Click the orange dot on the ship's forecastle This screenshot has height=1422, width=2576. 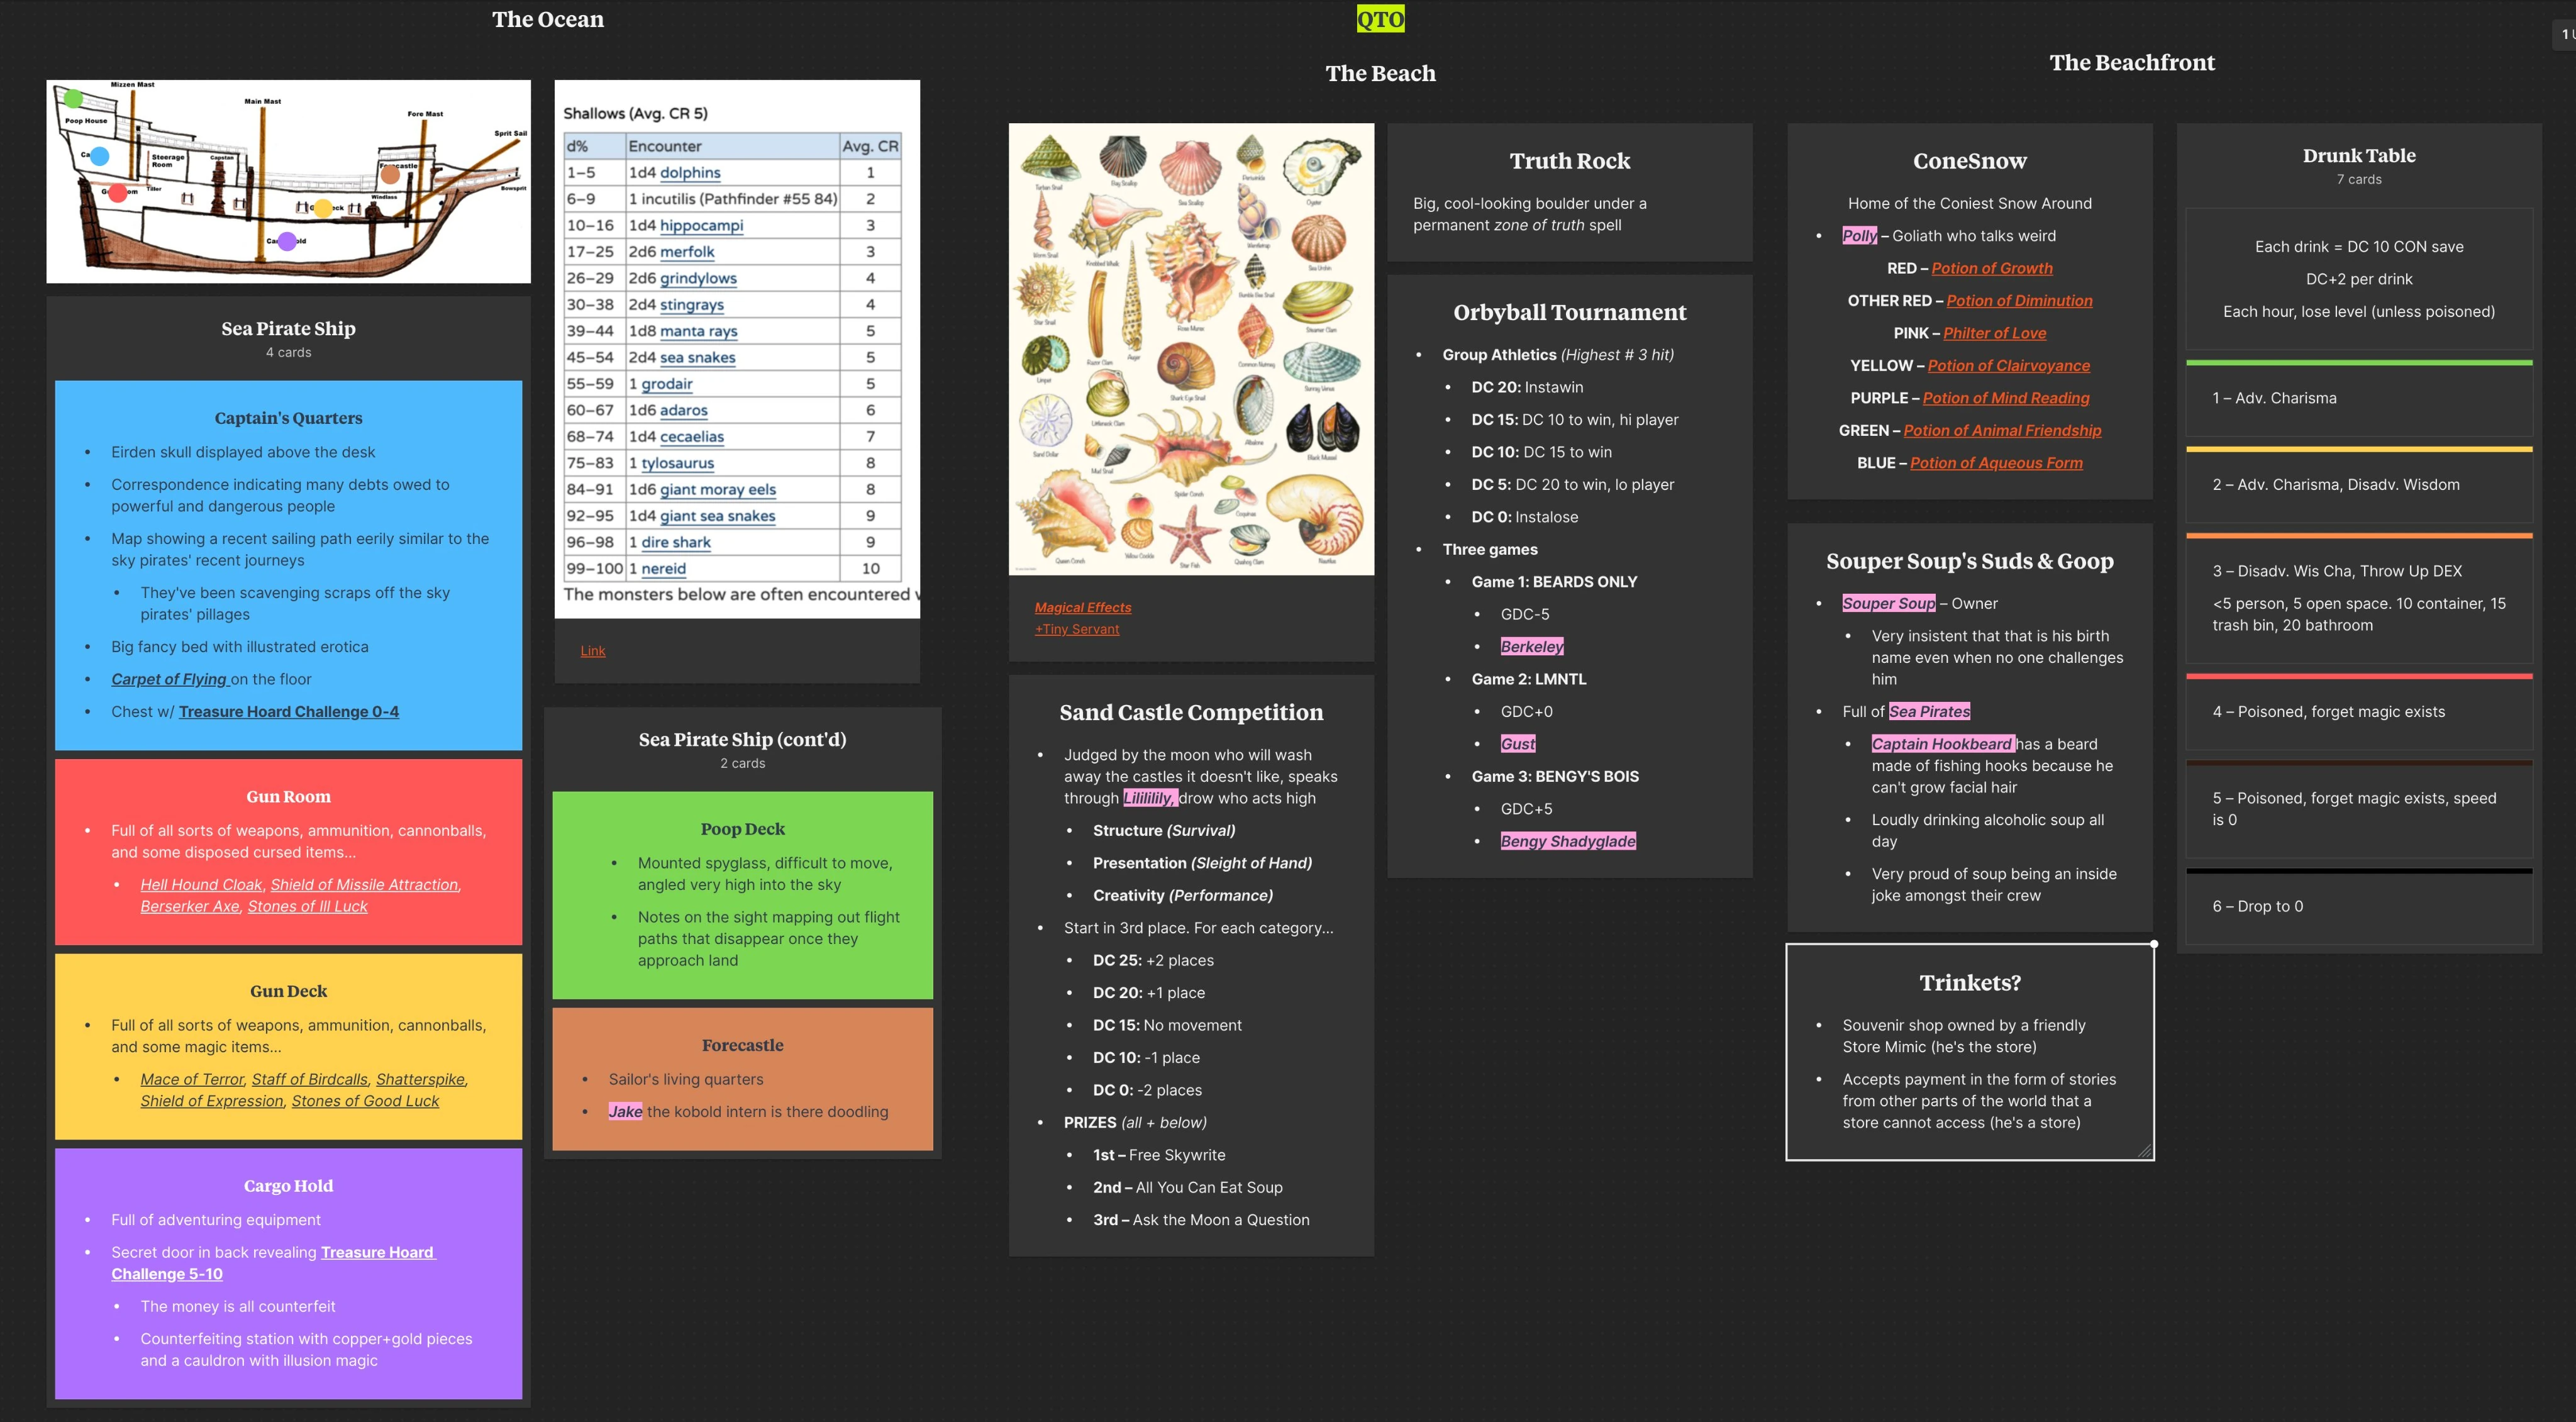pyautogui.click(x=391, y=175)
